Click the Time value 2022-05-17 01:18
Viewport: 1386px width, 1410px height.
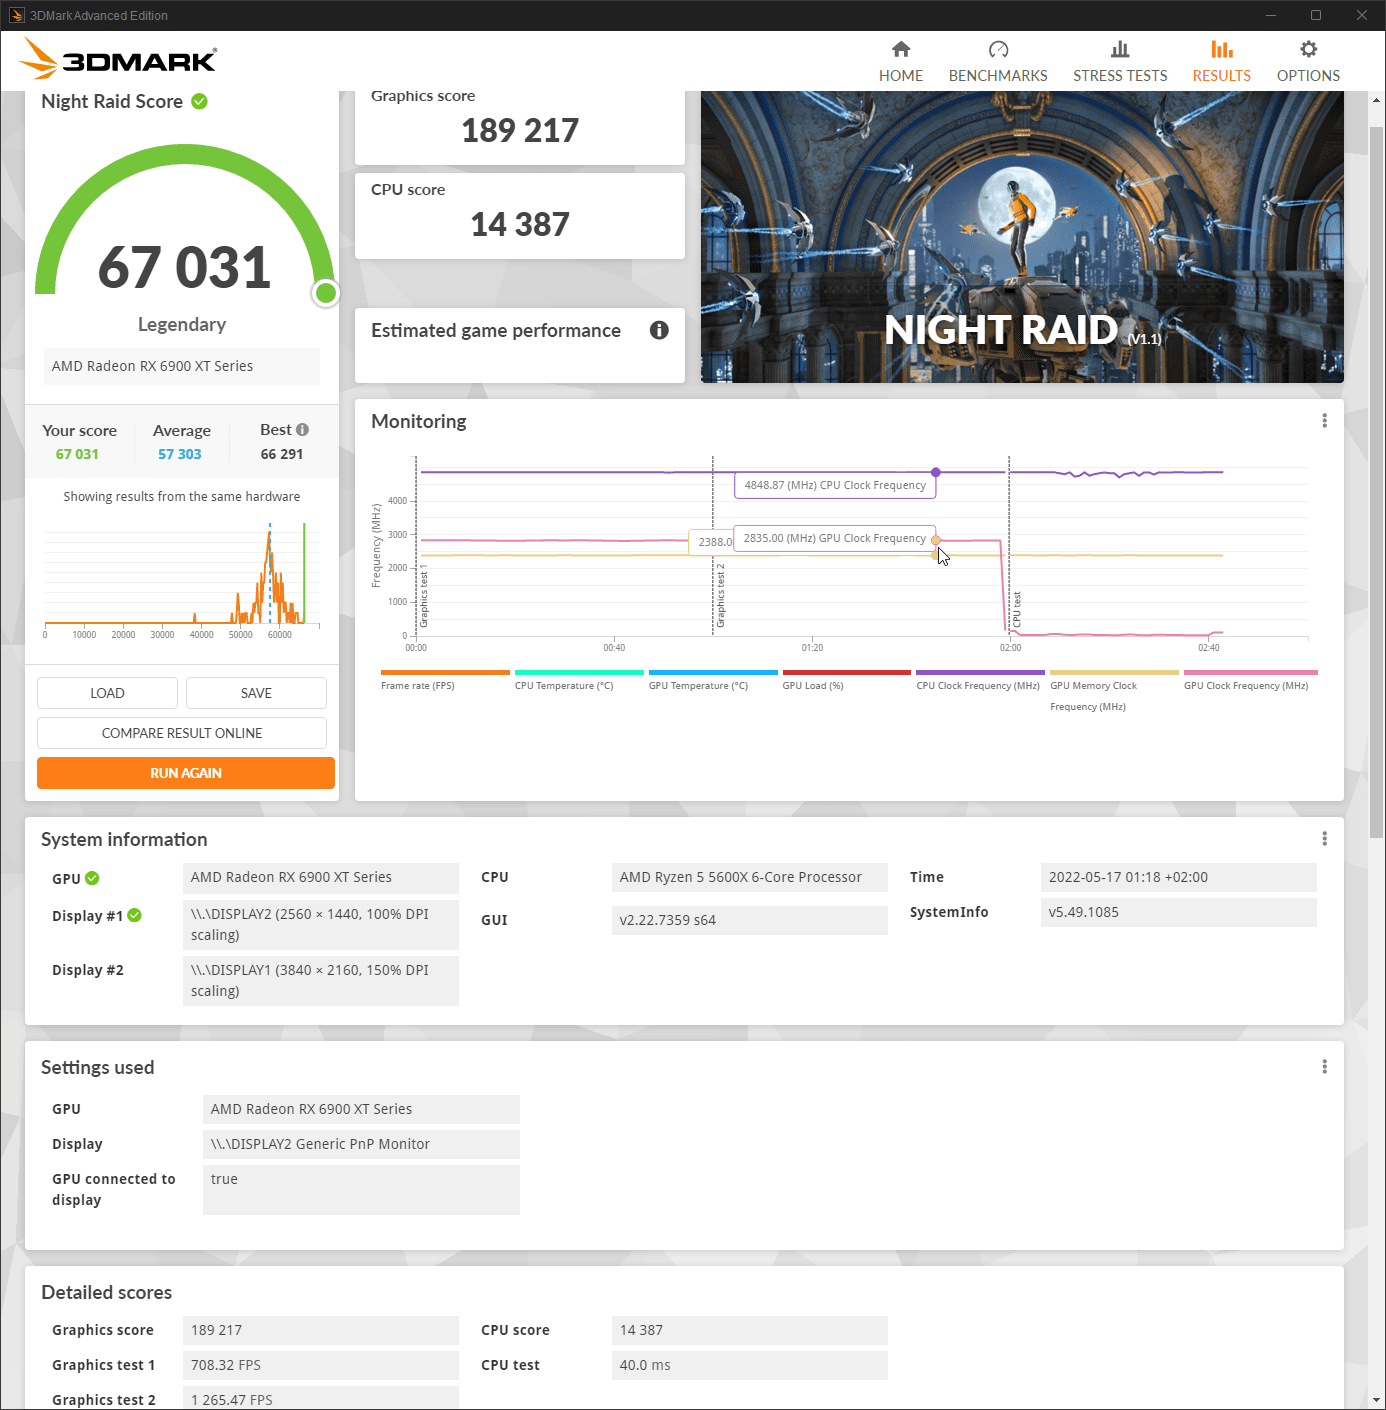1179,877
